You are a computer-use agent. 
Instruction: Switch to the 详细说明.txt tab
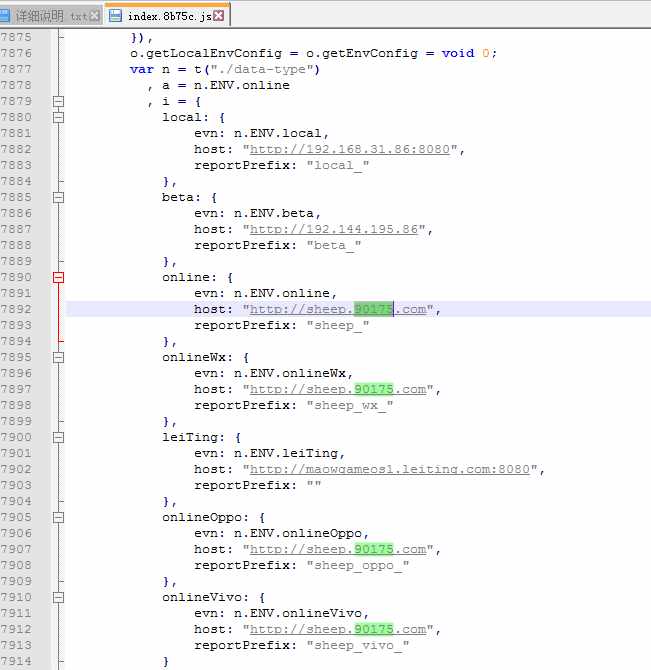click(51, 16)
